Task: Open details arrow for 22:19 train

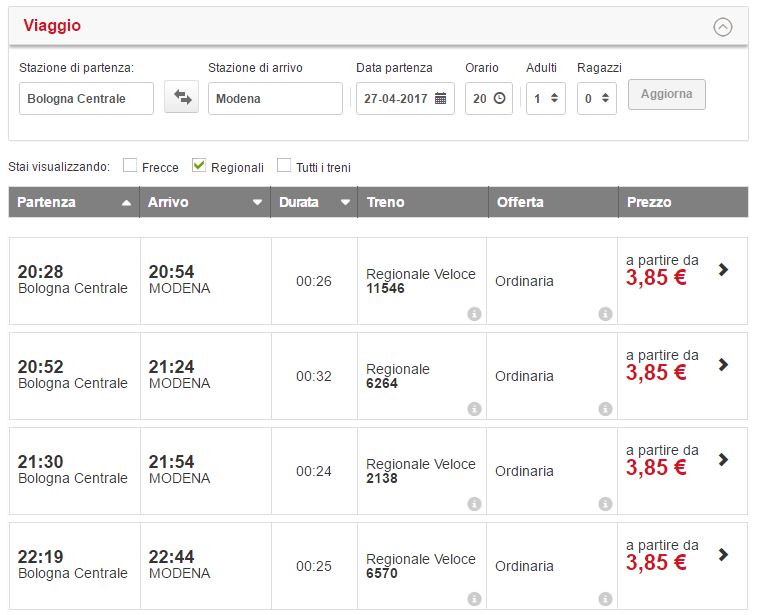Action: pos(724,555)
